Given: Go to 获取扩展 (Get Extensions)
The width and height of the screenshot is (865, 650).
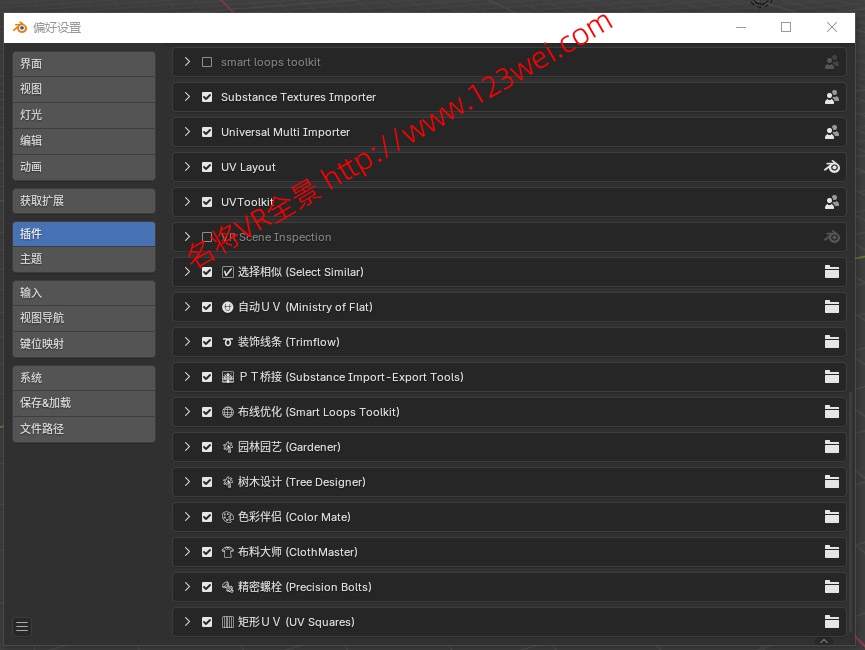Looking at the screenshot, I should pos(83,201).
